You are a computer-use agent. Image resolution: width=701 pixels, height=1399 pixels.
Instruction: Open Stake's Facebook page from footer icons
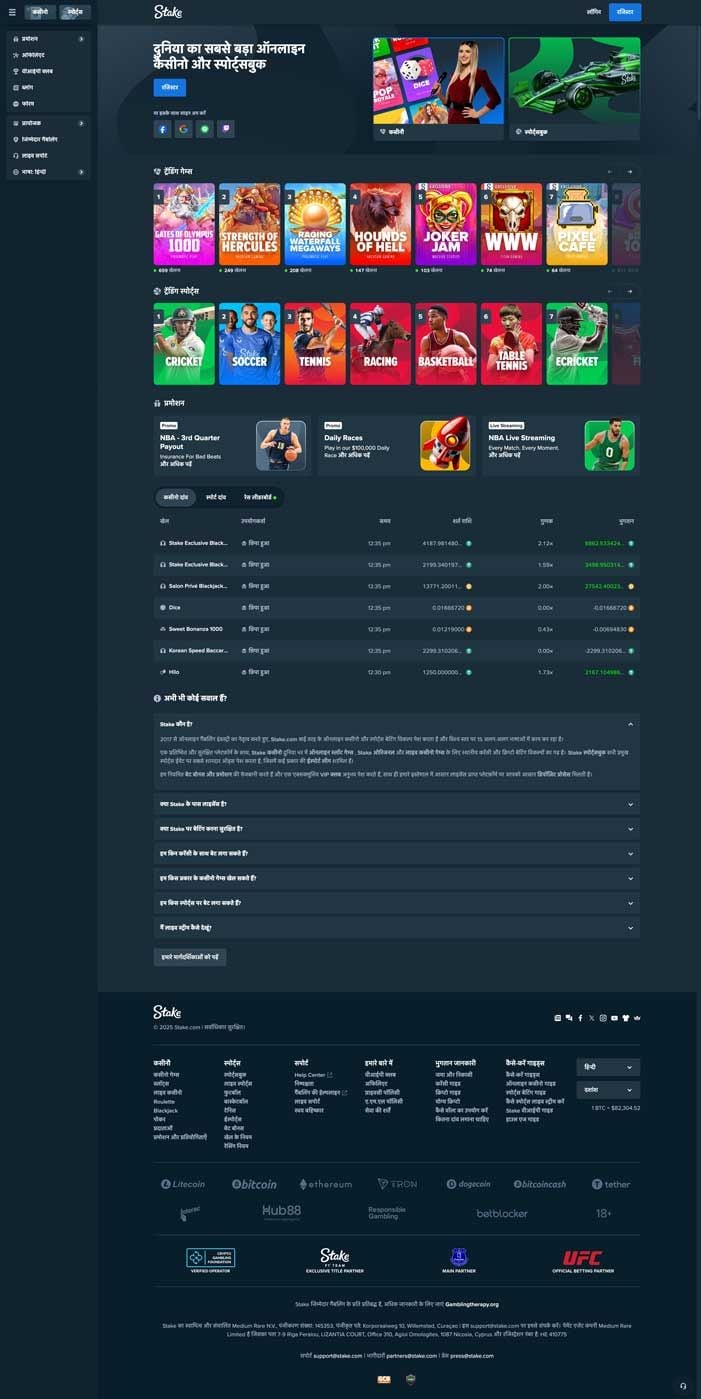coord(580,1018)
